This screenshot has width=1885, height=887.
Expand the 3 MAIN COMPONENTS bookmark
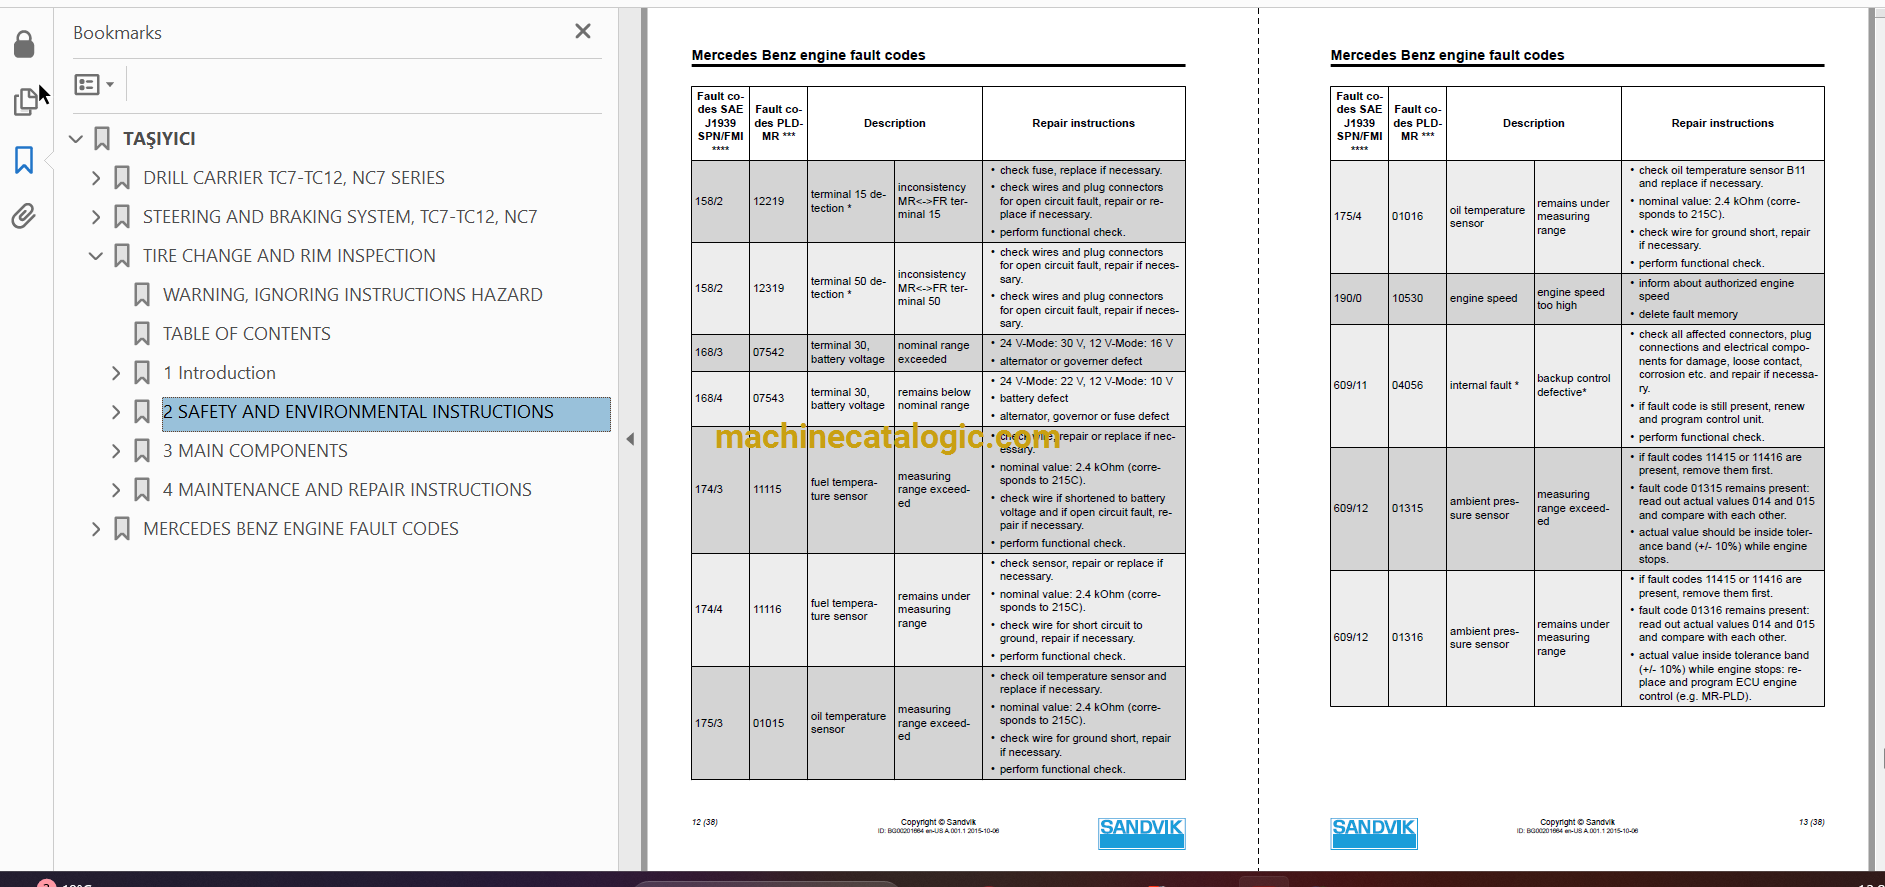tap(116, 451)
